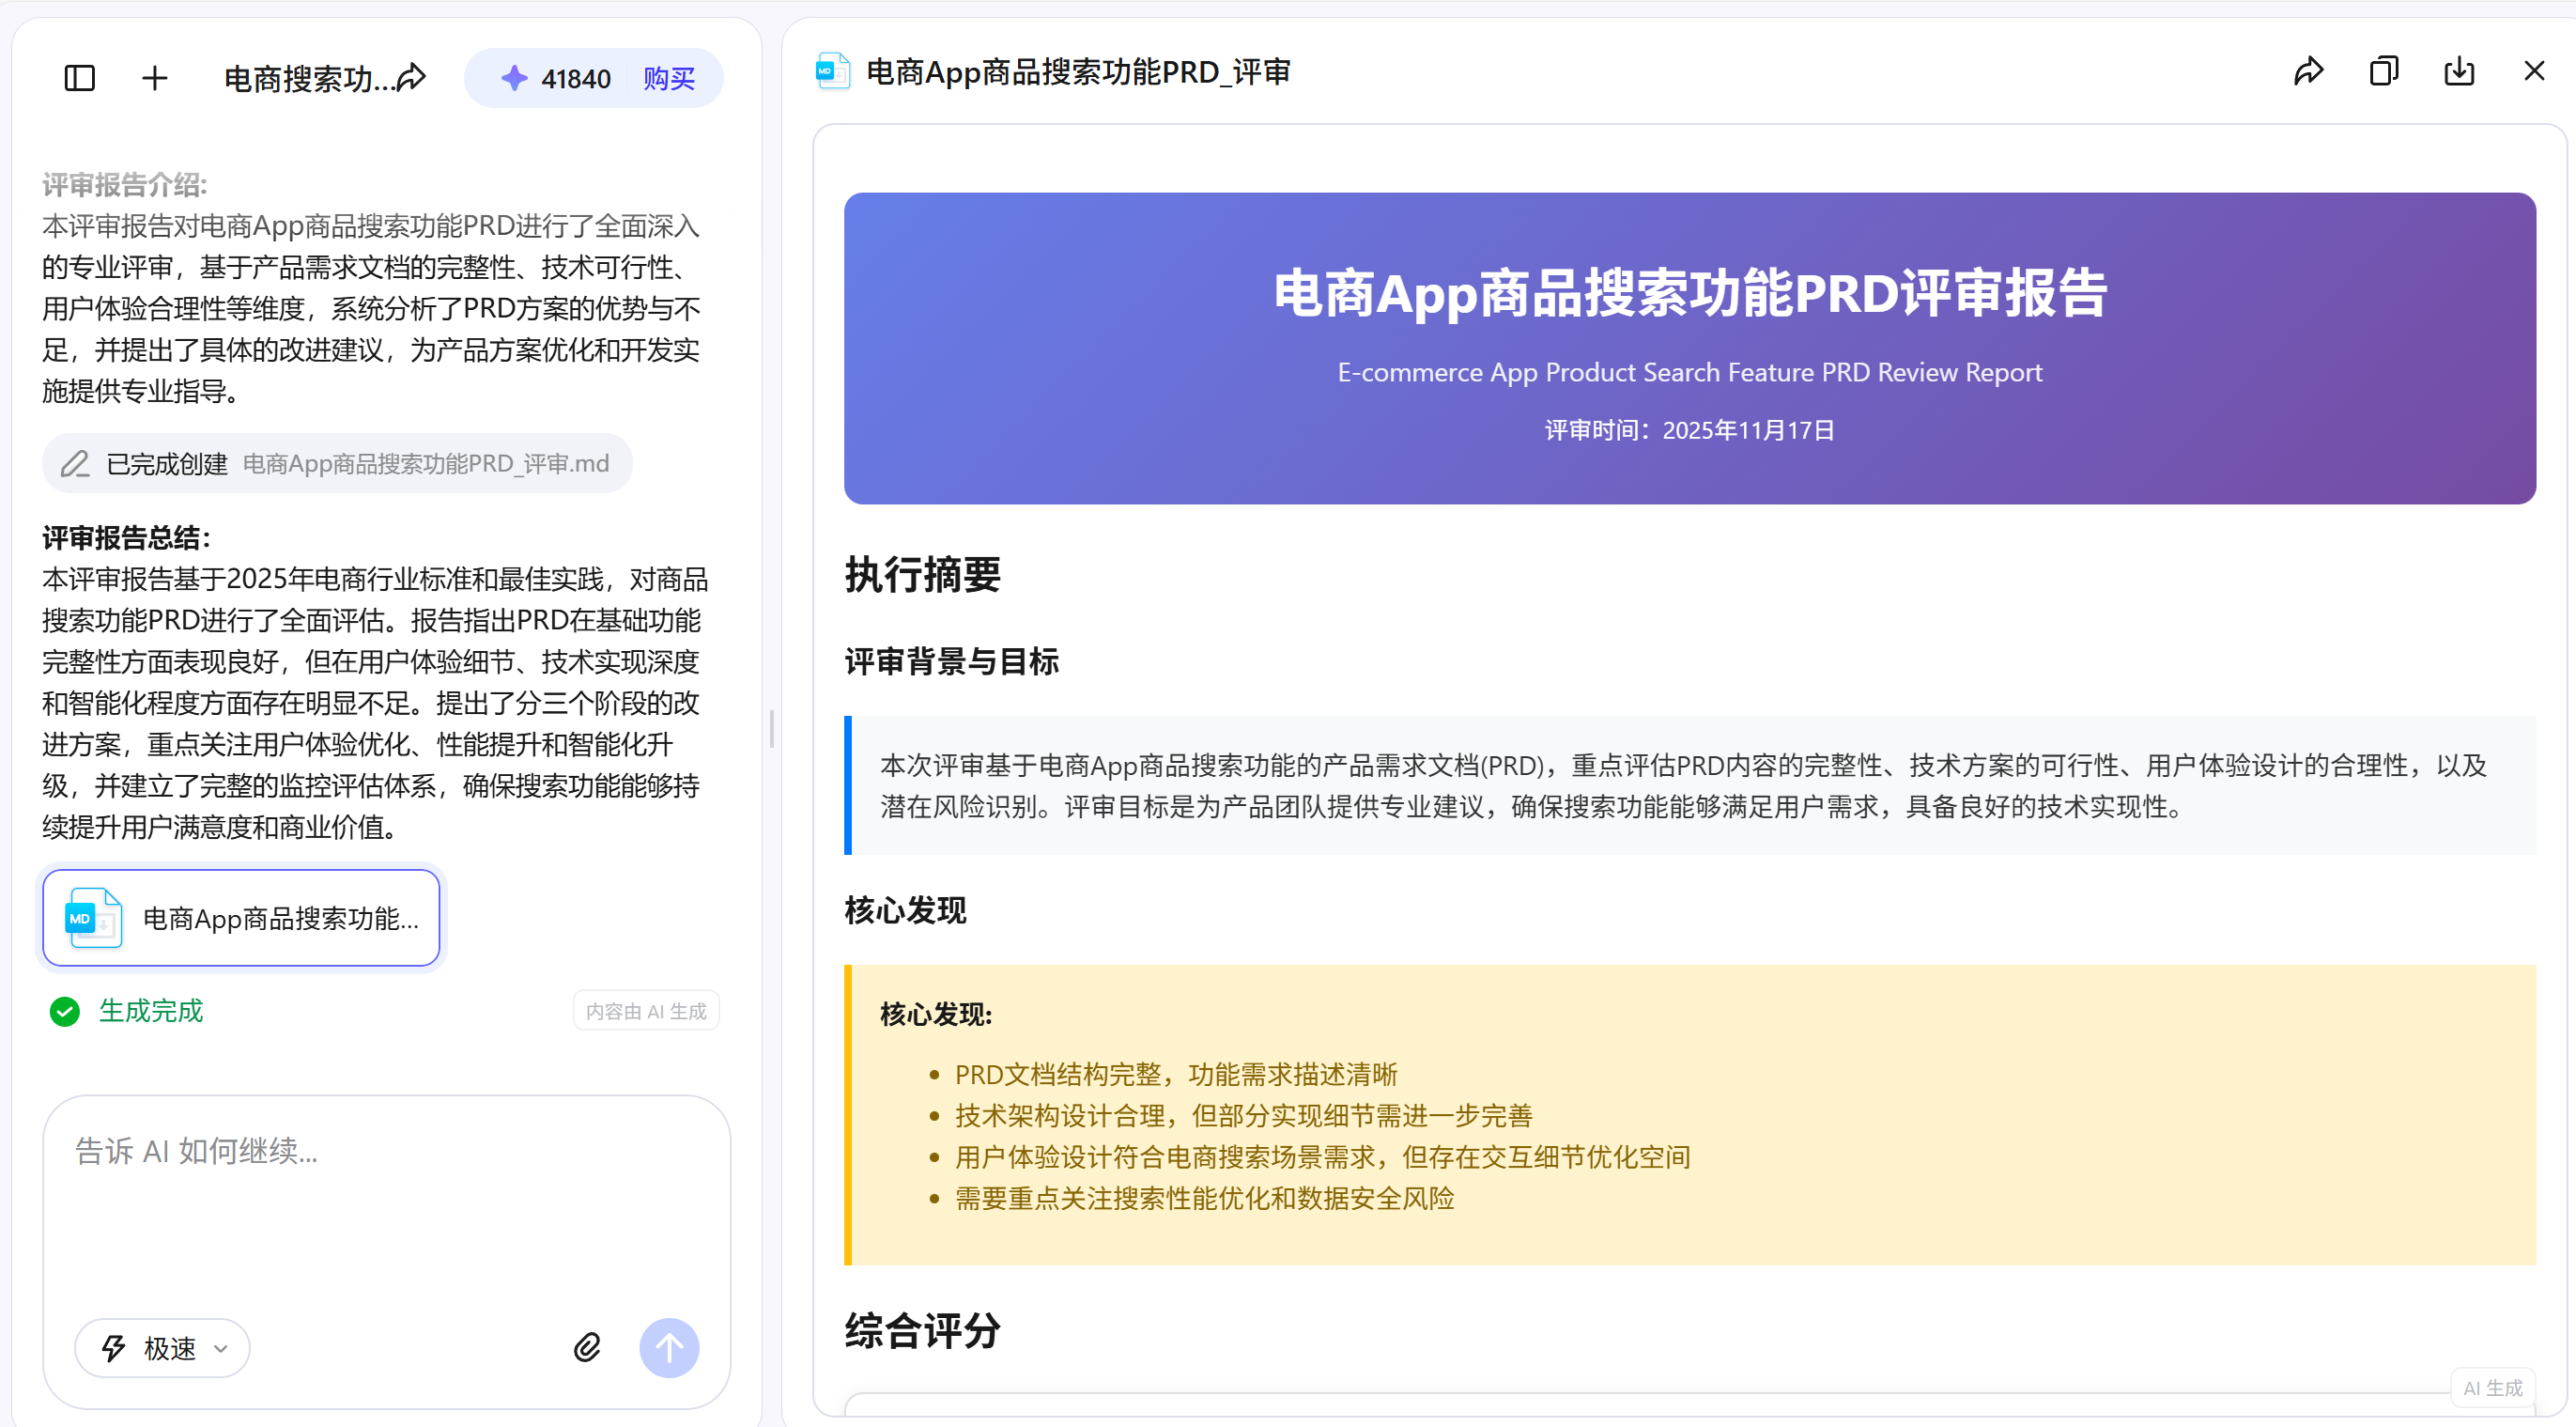Click the green 生成完成 status indicator
Image resolution: width=2576 pixels, height=1427 pixels.
124,1011
